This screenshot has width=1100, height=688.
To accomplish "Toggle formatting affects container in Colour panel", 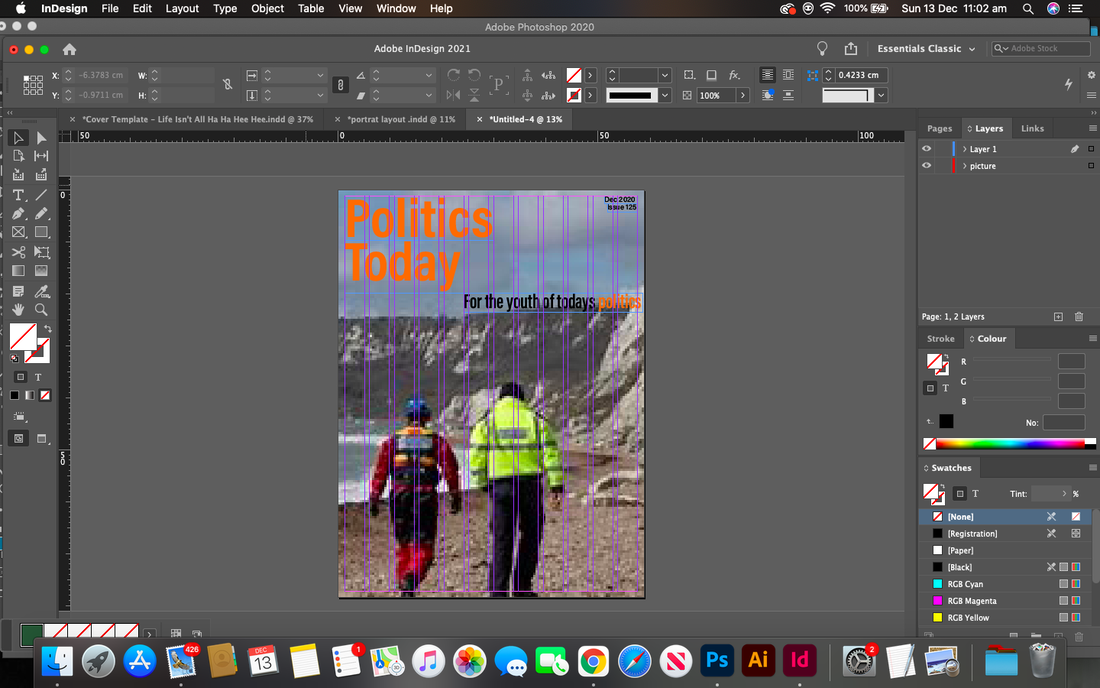I will click(x=930, y=388).
